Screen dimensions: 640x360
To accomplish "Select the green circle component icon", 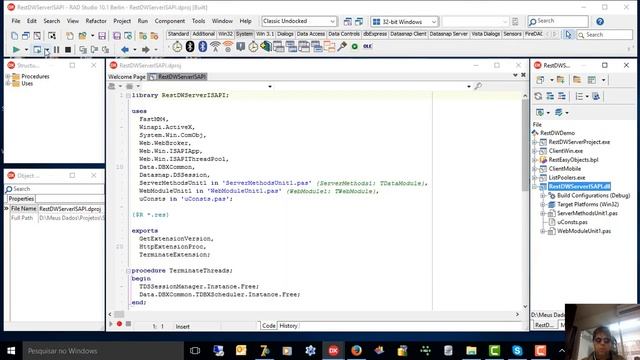I will click(x=355, y=47).
